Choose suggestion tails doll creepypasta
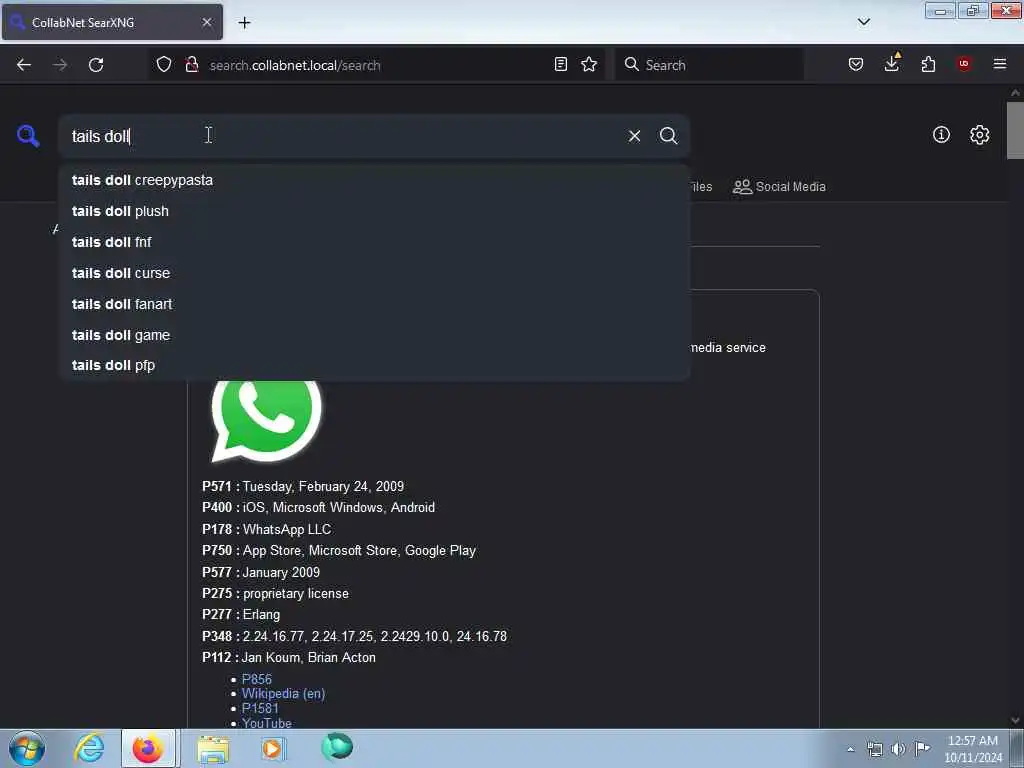Image resolution: width=1024 pixels, height=768 pixels. pyautogui.click(x=374, y=180)
